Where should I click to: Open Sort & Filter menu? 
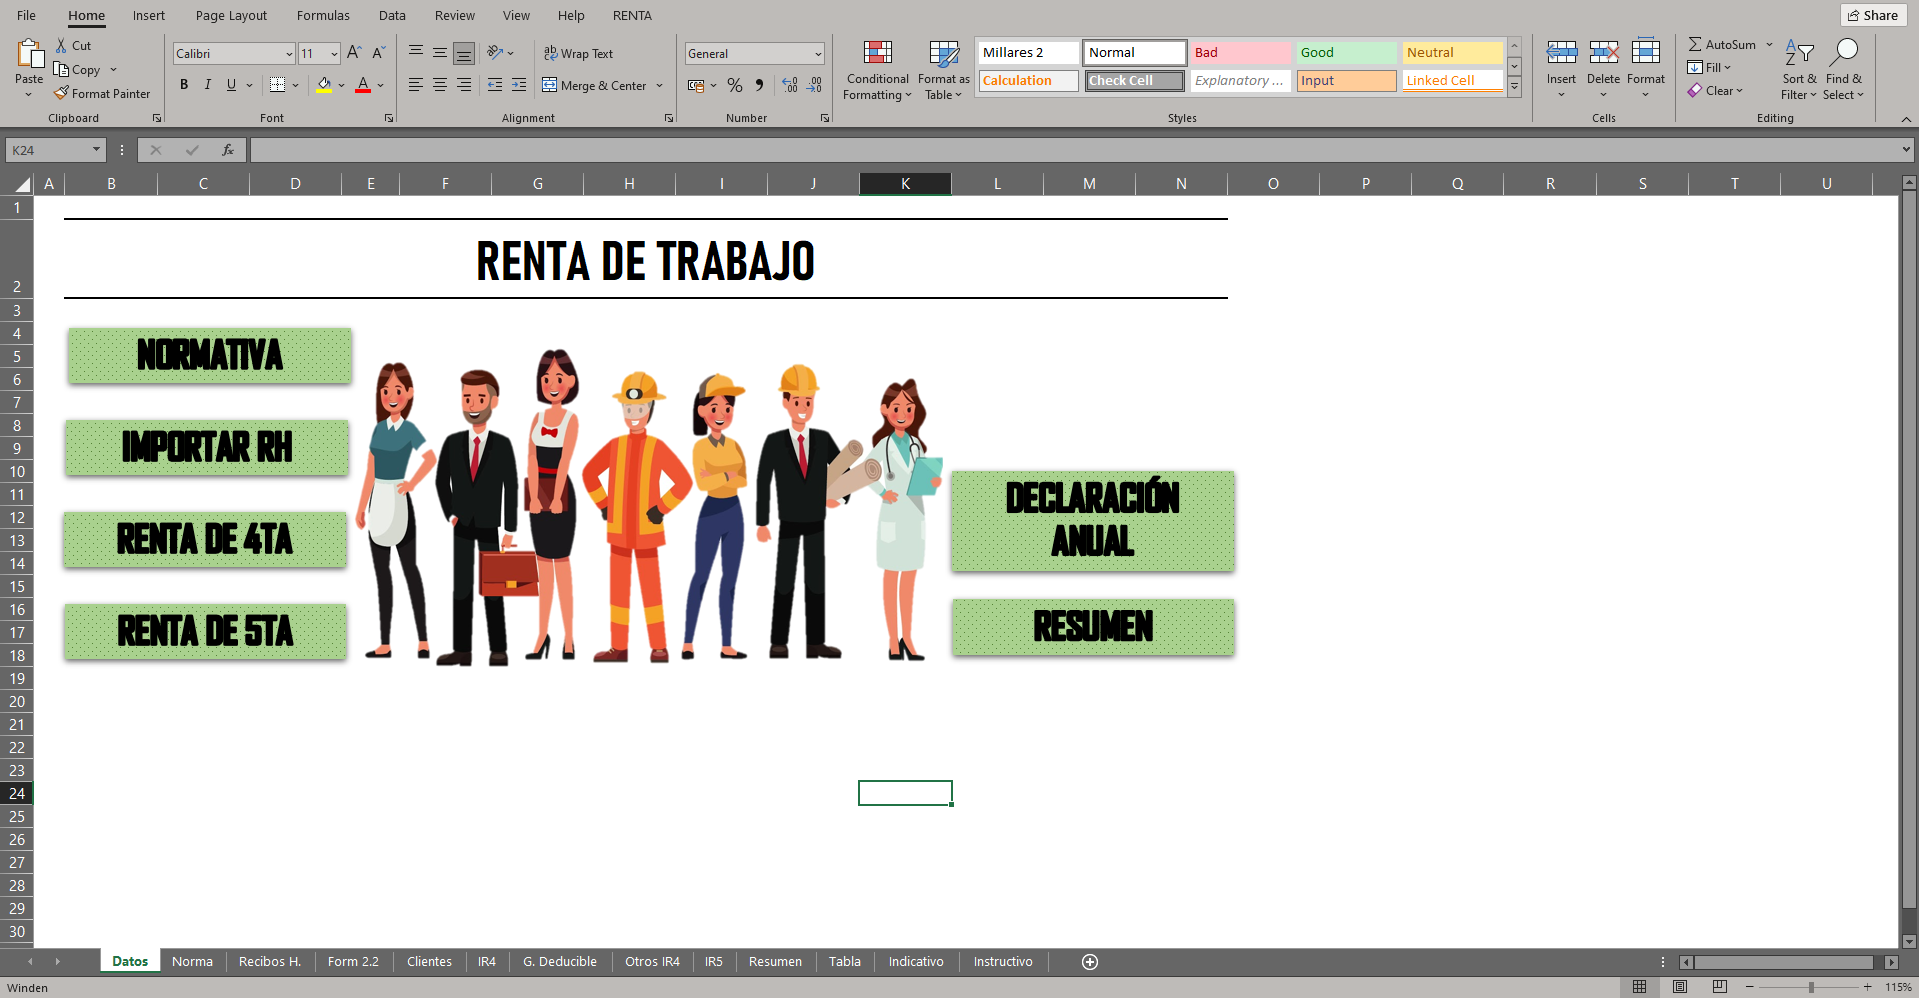(x=1799, y=70)
